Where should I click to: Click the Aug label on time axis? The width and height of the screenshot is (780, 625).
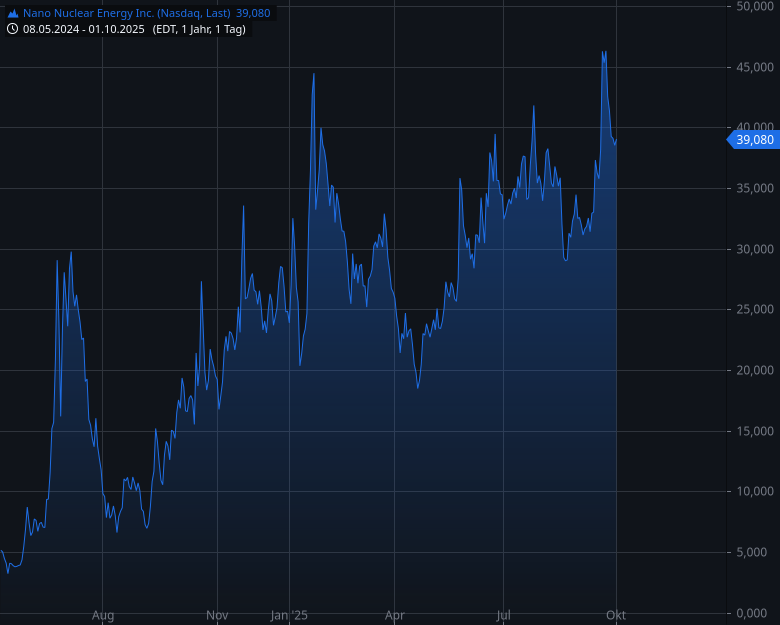click(x=103, y=615)
